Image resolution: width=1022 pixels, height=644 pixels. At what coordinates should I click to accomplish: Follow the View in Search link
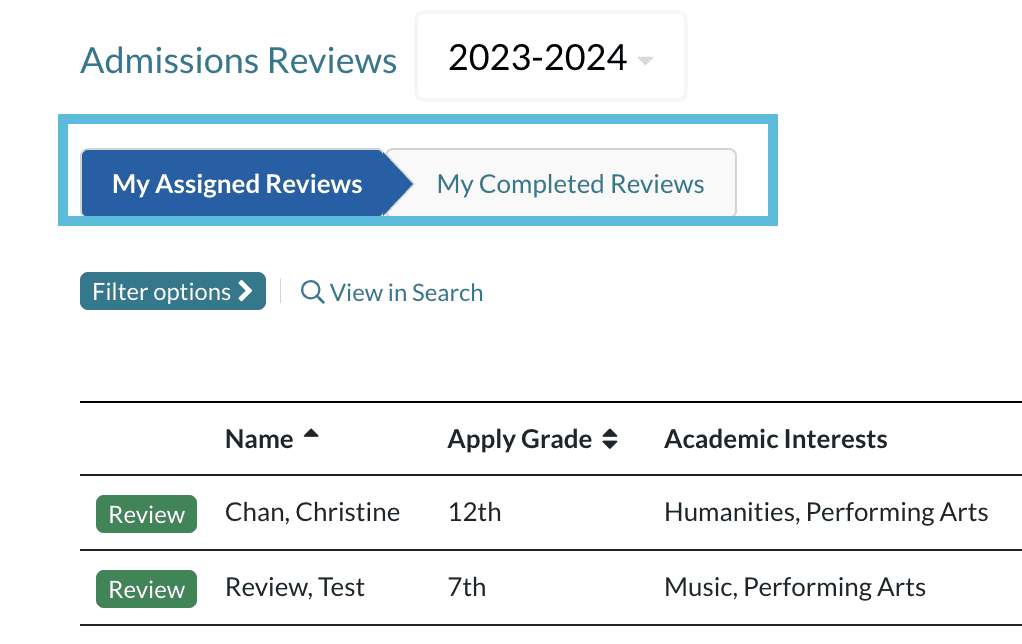[405, 293]
